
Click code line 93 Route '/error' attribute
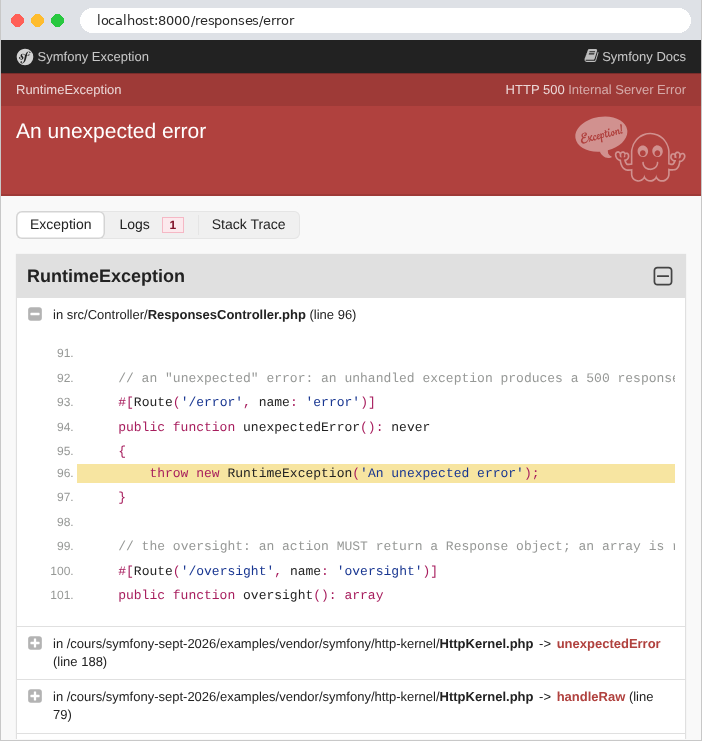click(x=246, y=402)
